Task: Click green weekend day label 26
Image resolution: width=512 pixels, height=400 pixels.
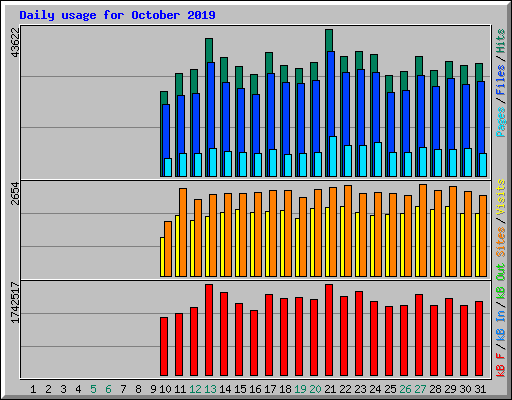Action: 405,389
